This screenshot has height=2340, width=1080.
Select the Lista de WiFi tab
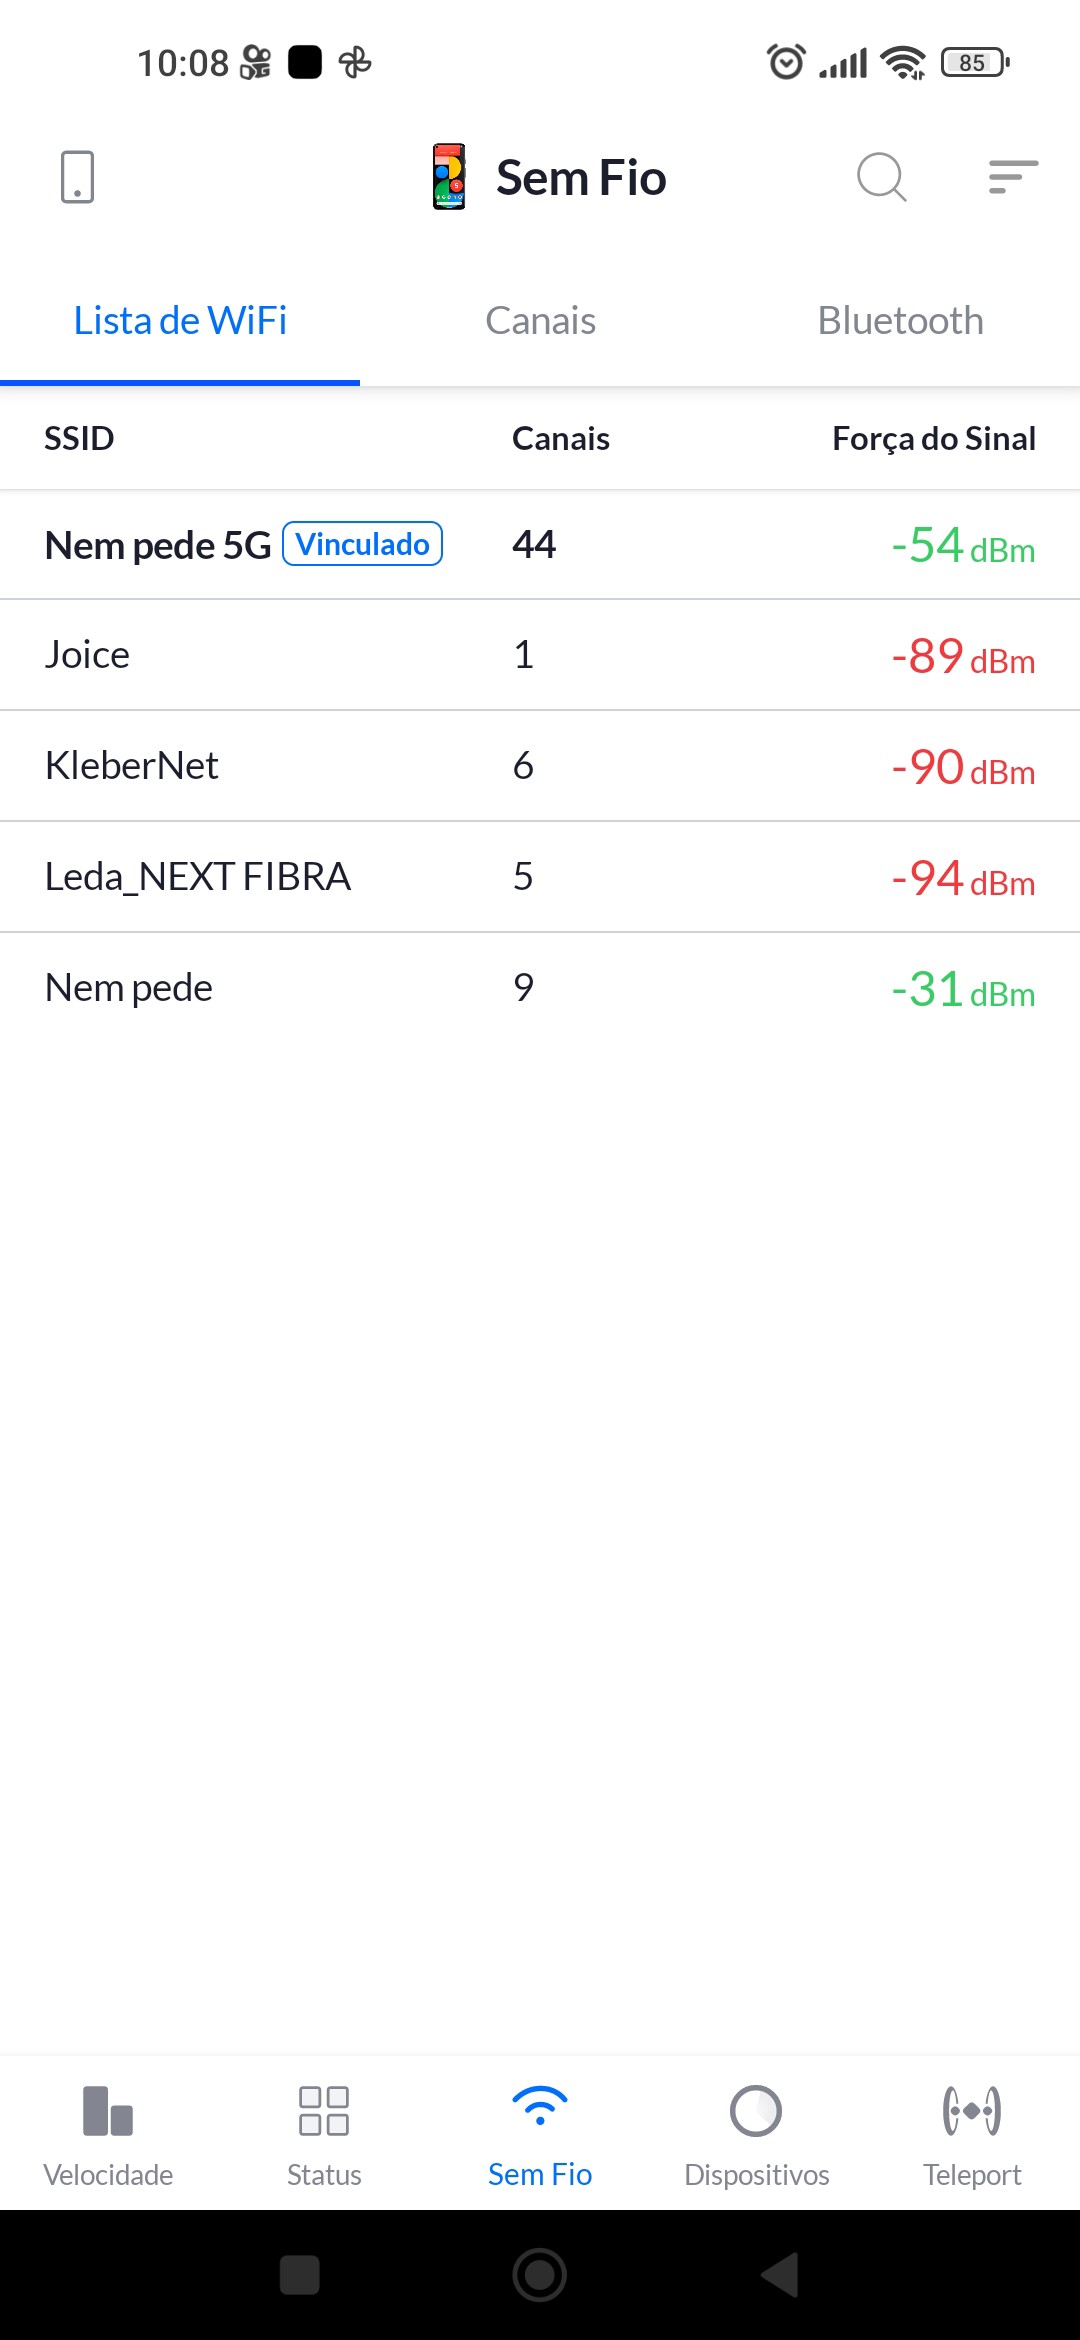(180, 321)
